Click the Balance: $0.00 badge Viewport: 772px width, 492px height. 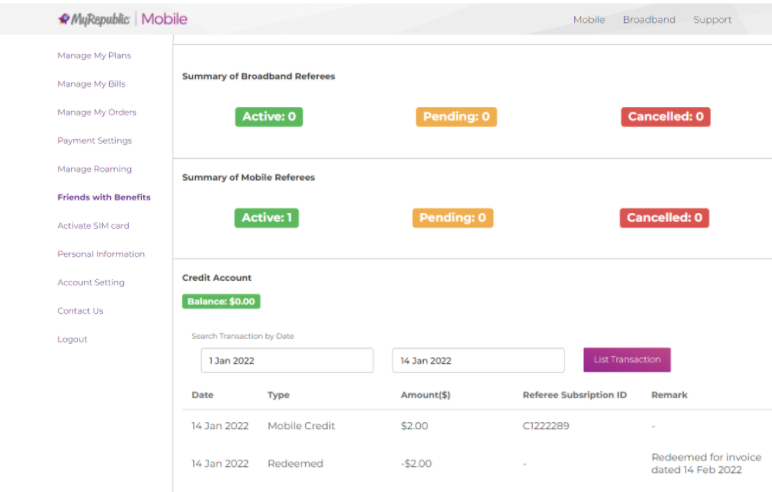(x=221, y=301)
